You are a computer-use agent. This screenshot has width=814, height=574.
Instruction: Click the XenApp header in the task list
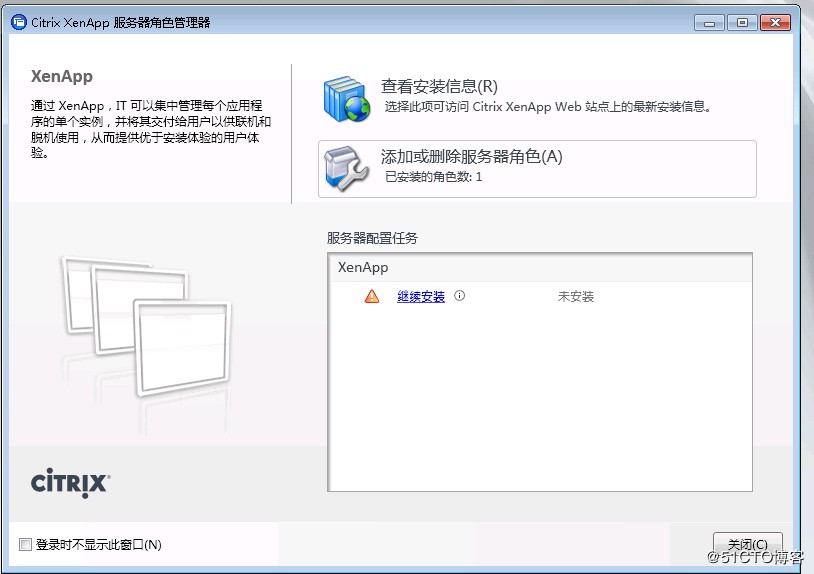pos(363,267)
